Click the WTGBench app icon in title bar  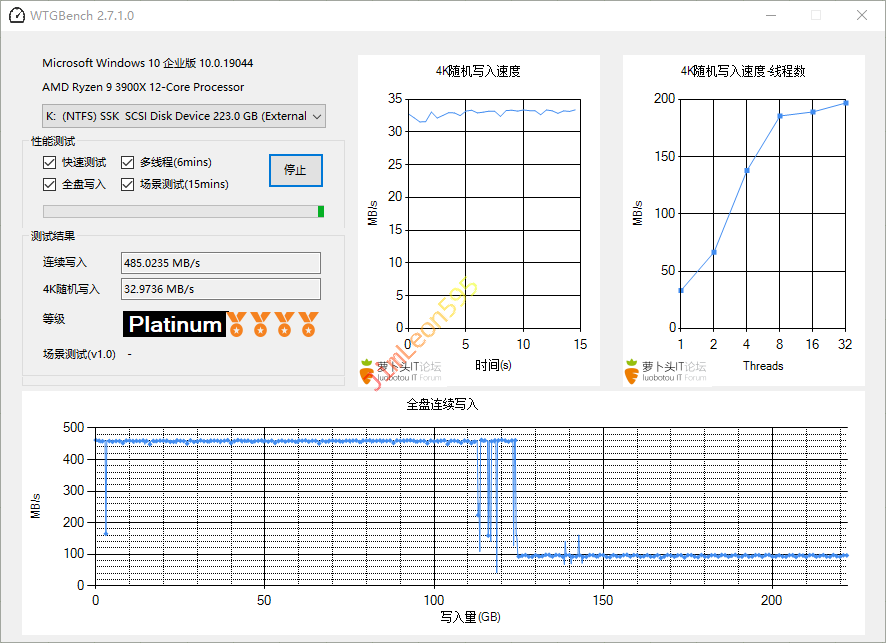point(17,16)
